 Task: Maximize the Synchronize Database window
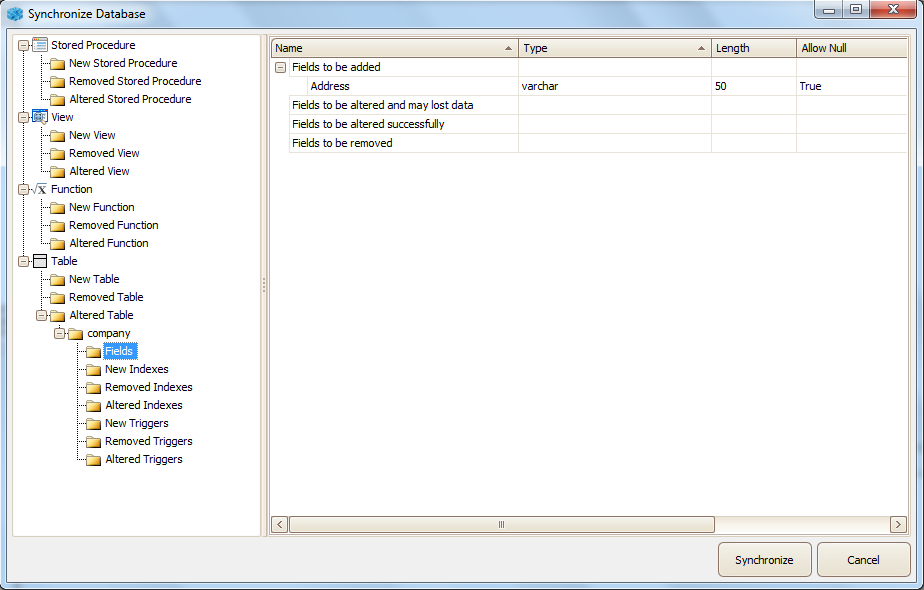(x=856, y=9)
